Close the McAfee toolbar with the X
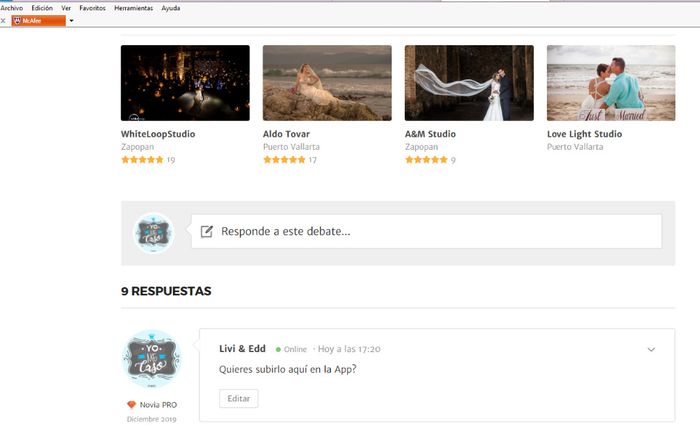This screenshot has width=700, height=425. coord(4,20)
